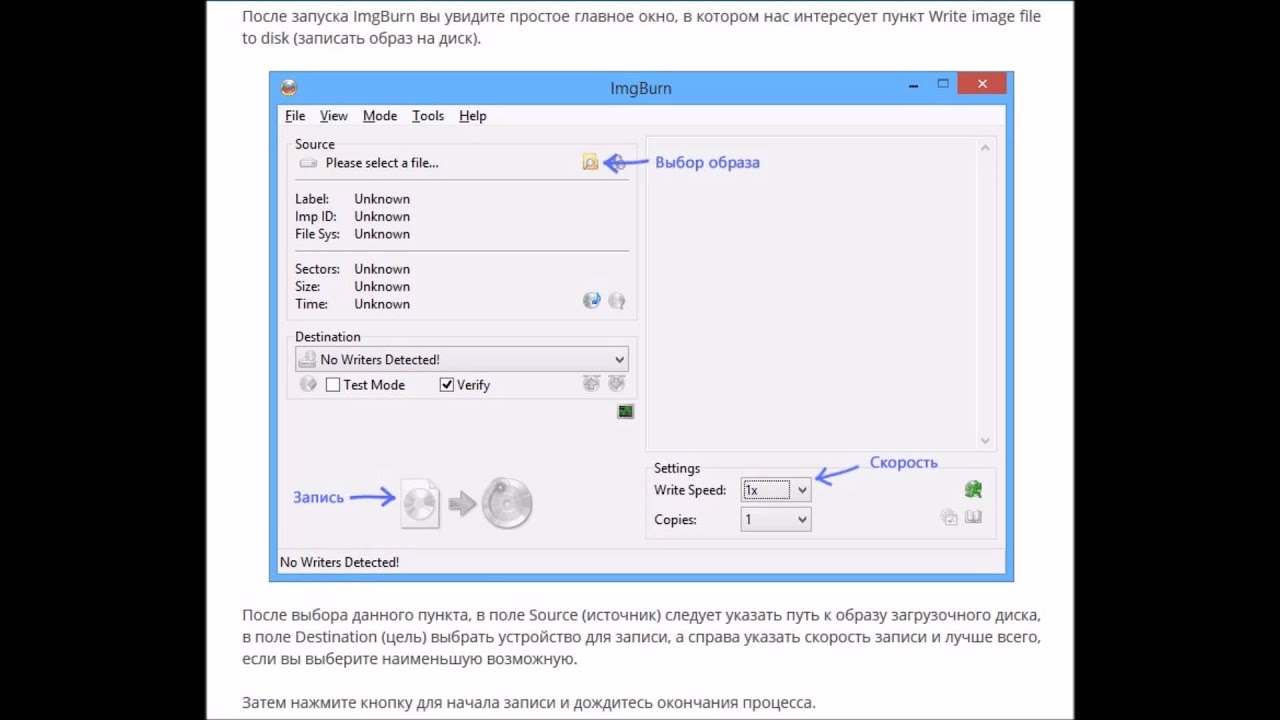
Task: Click the disc icon left of Test Mode
Action: 308,384
